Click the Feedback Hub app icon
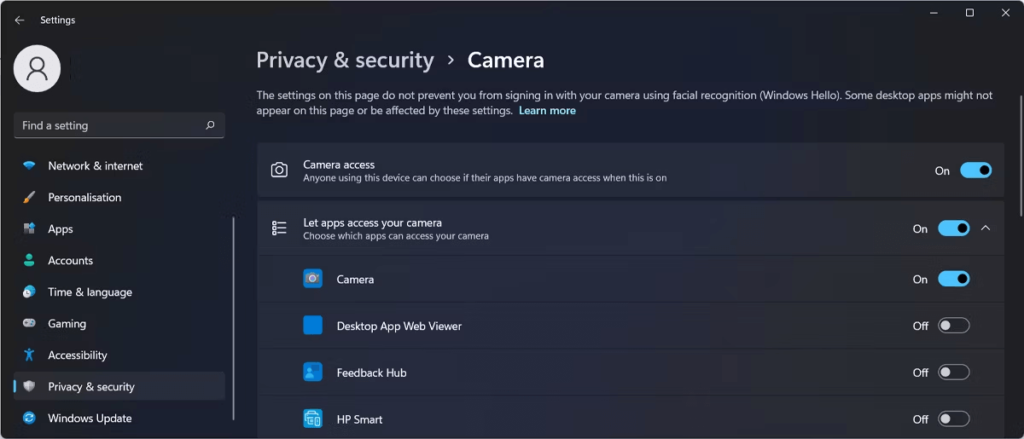This screenshot has height=439, width=1024. click(x=313, y=372)
